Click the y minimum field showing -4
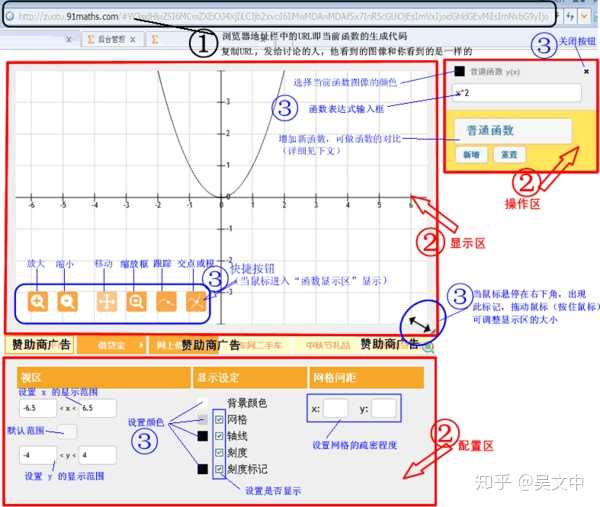This screenshot has height=507, width=600. coord(38,455)
